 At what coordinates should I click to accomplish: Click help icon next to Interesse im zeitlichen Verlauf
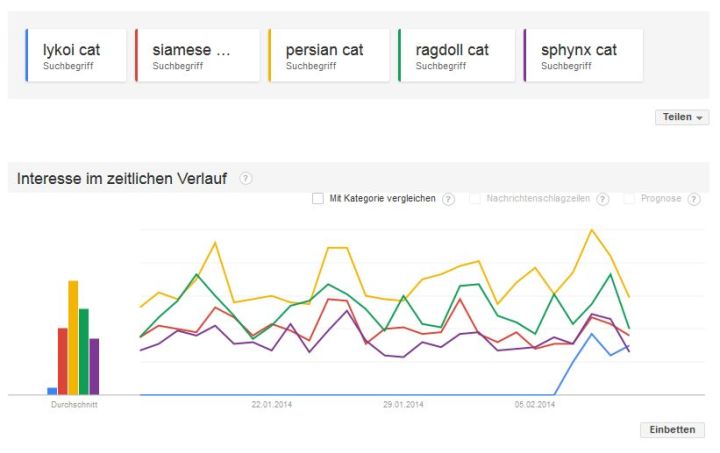click(x=246, y=179)
